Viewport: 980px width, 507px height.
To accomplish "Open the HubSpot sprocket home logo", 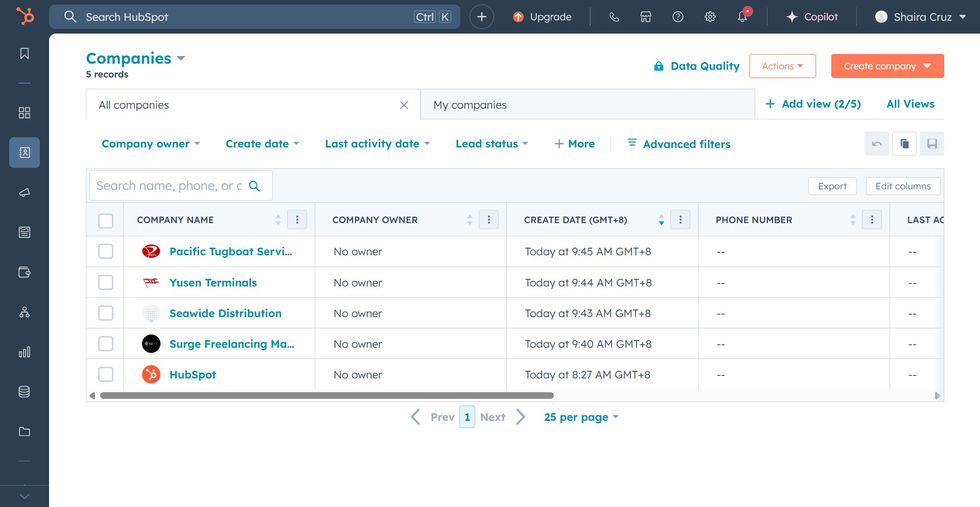I will pos(25,16).
